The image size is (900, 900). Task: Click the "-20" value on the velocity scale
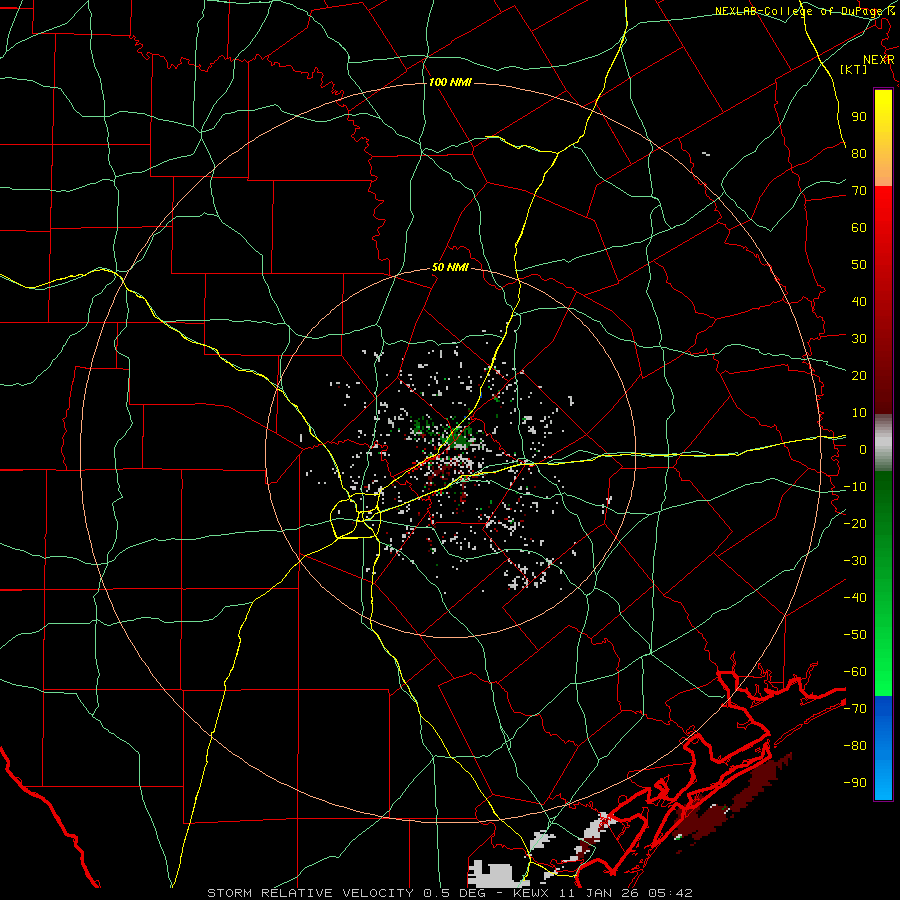tap(855, 523)
